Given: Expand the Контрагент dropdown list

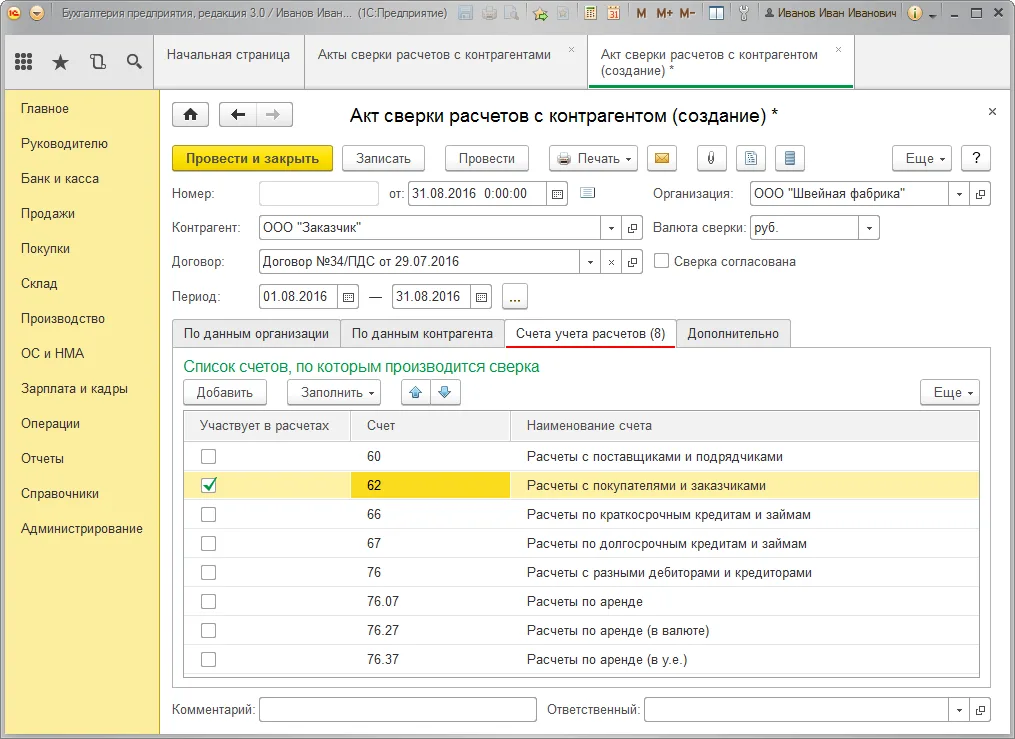Looking at the screenshot, I should pyautogui.click(x=610, y=228).
